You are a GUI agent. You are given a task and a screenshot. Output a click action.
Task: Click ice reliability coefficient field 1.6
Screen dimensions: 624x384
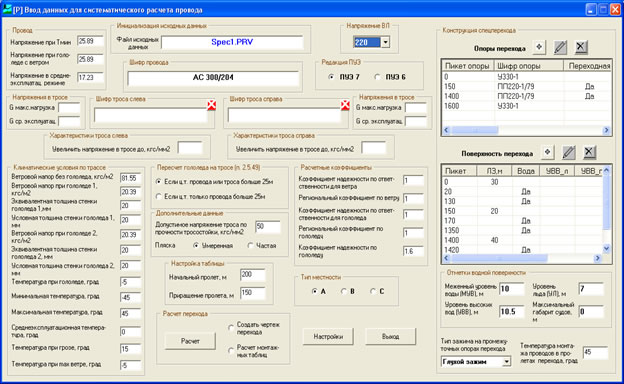(413, 251)
